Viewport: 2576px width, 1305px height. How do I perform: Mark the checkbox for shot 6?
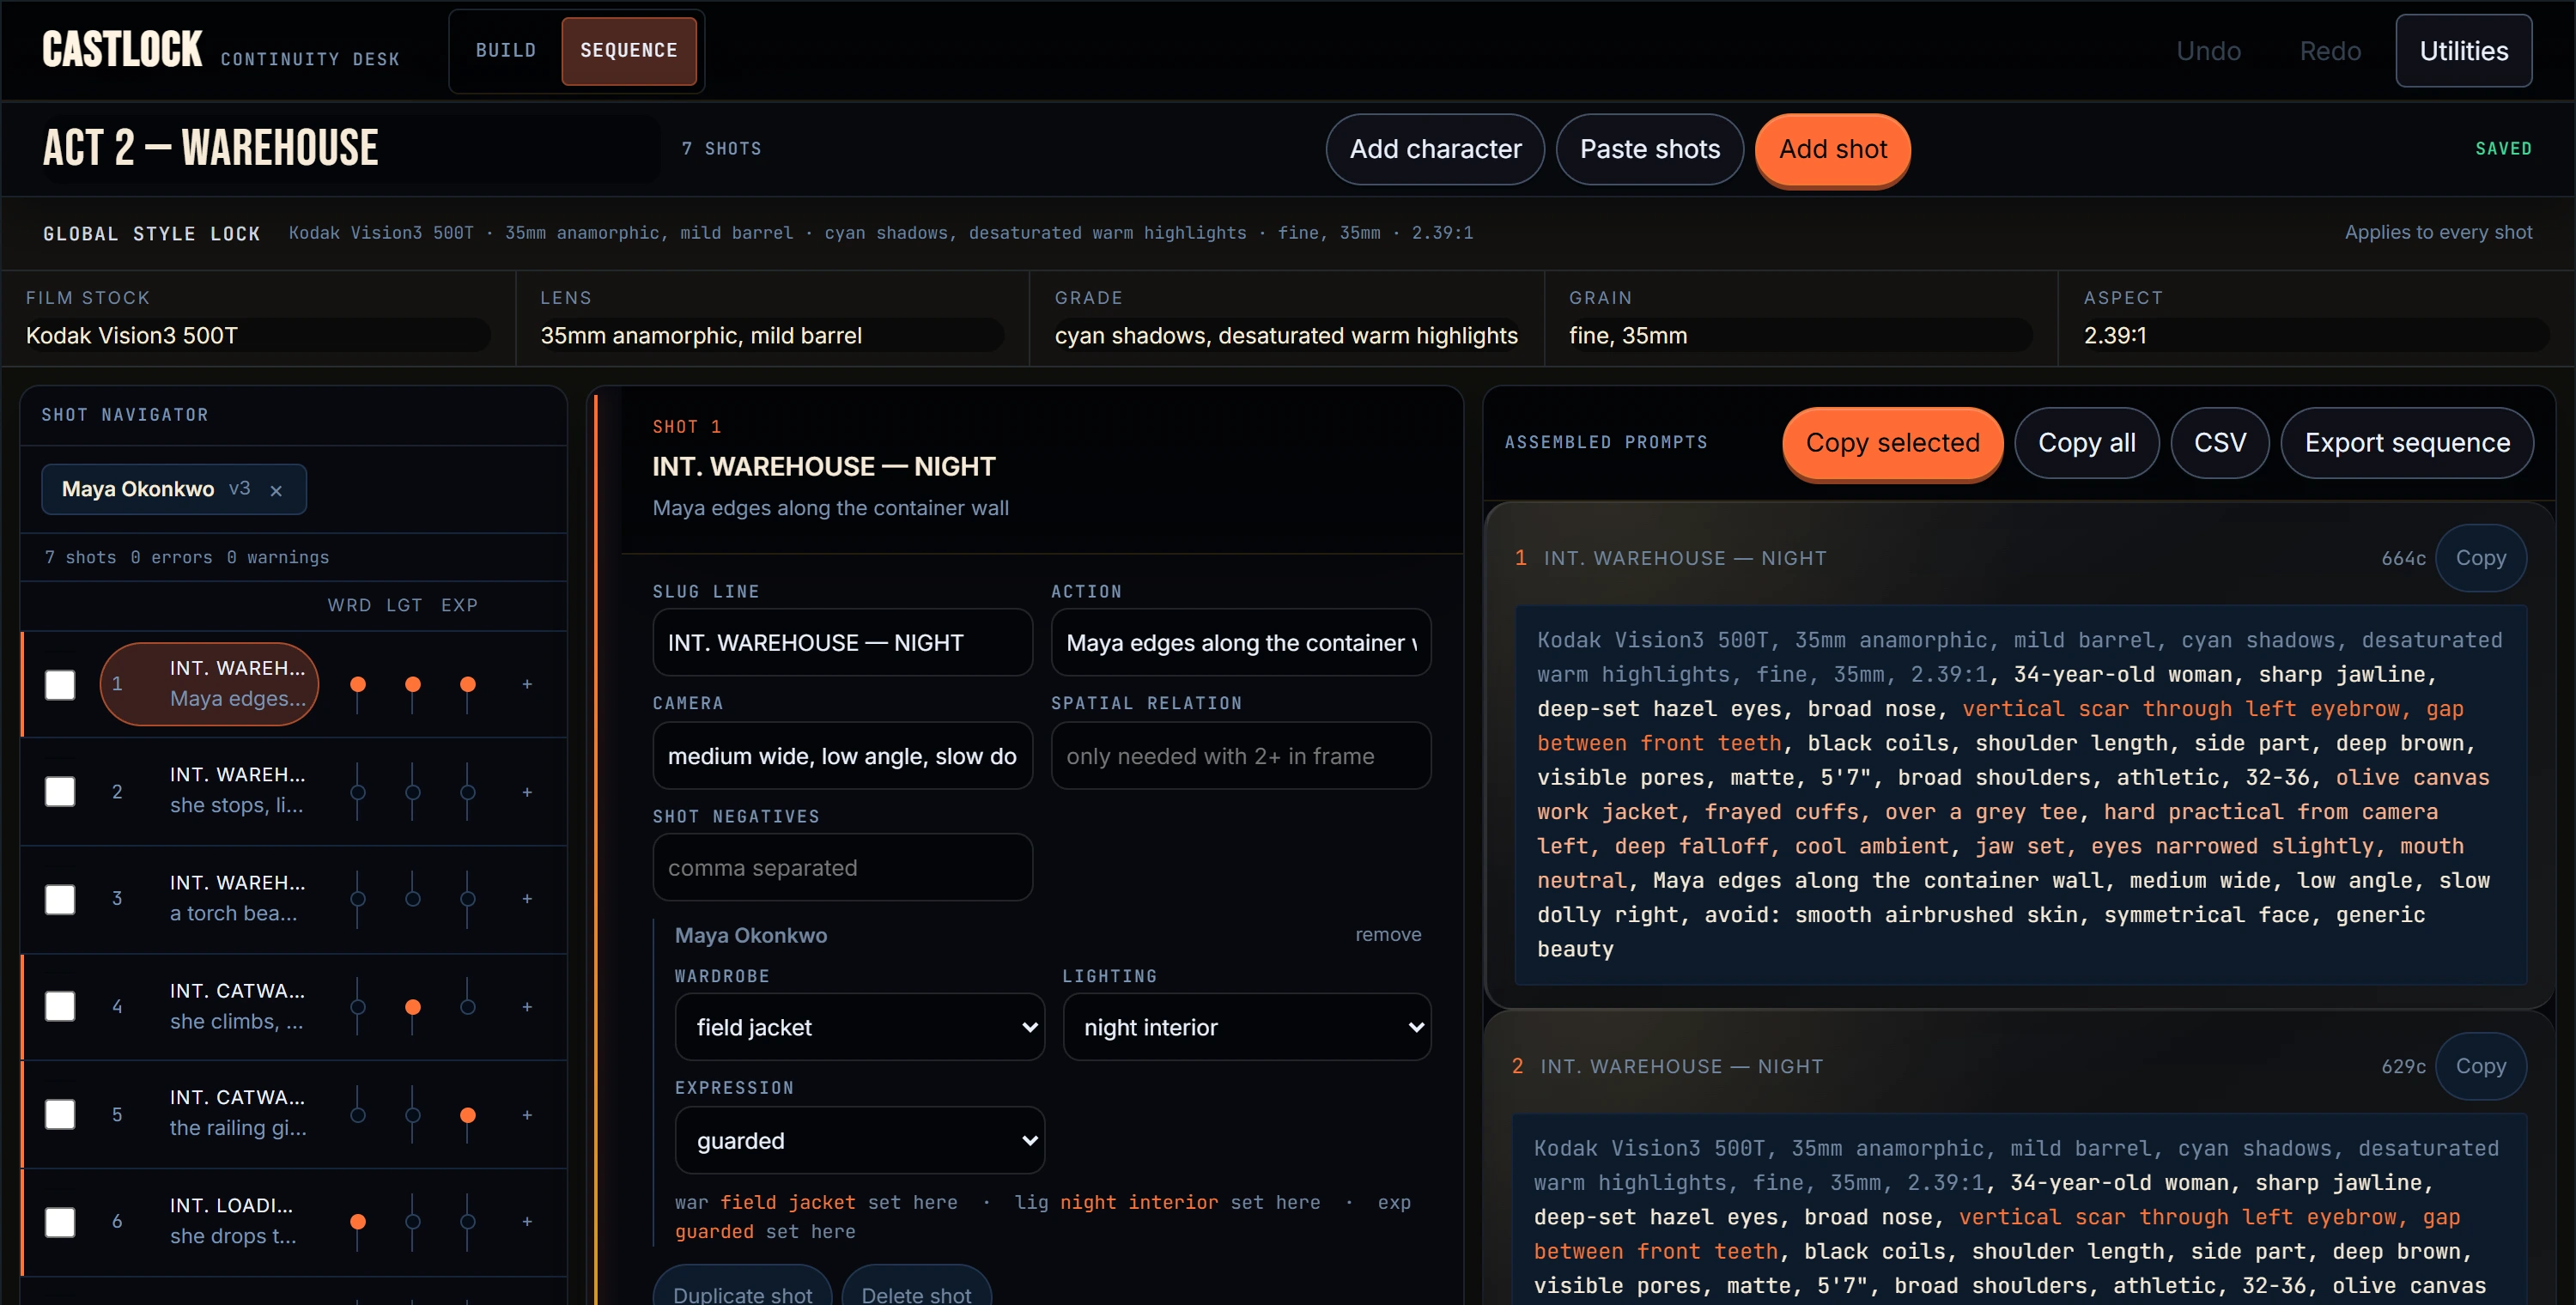click(60, 1222)
